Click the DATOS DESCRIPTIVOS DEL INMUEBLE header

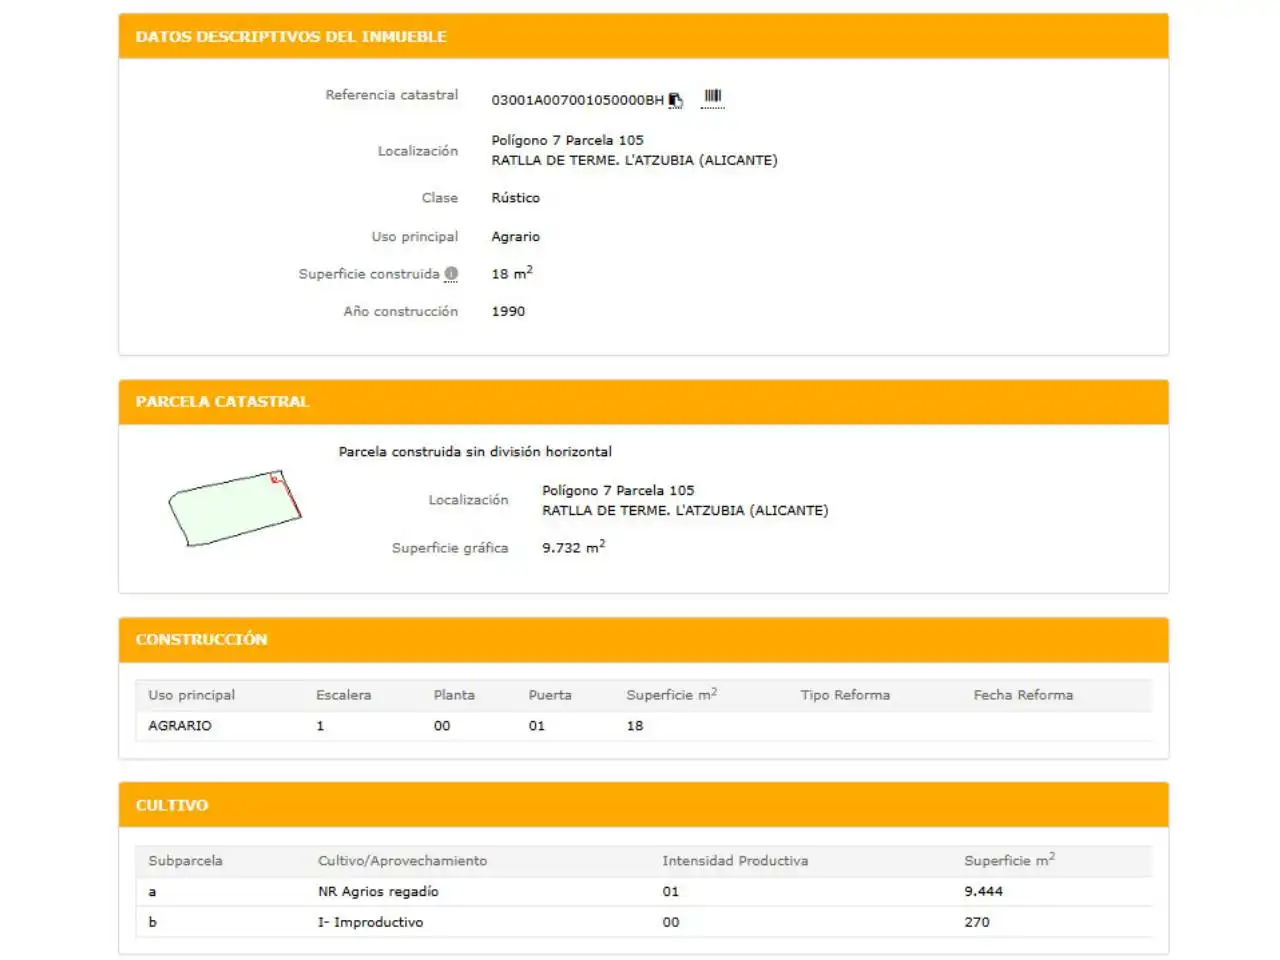click(x=644, y=36)
